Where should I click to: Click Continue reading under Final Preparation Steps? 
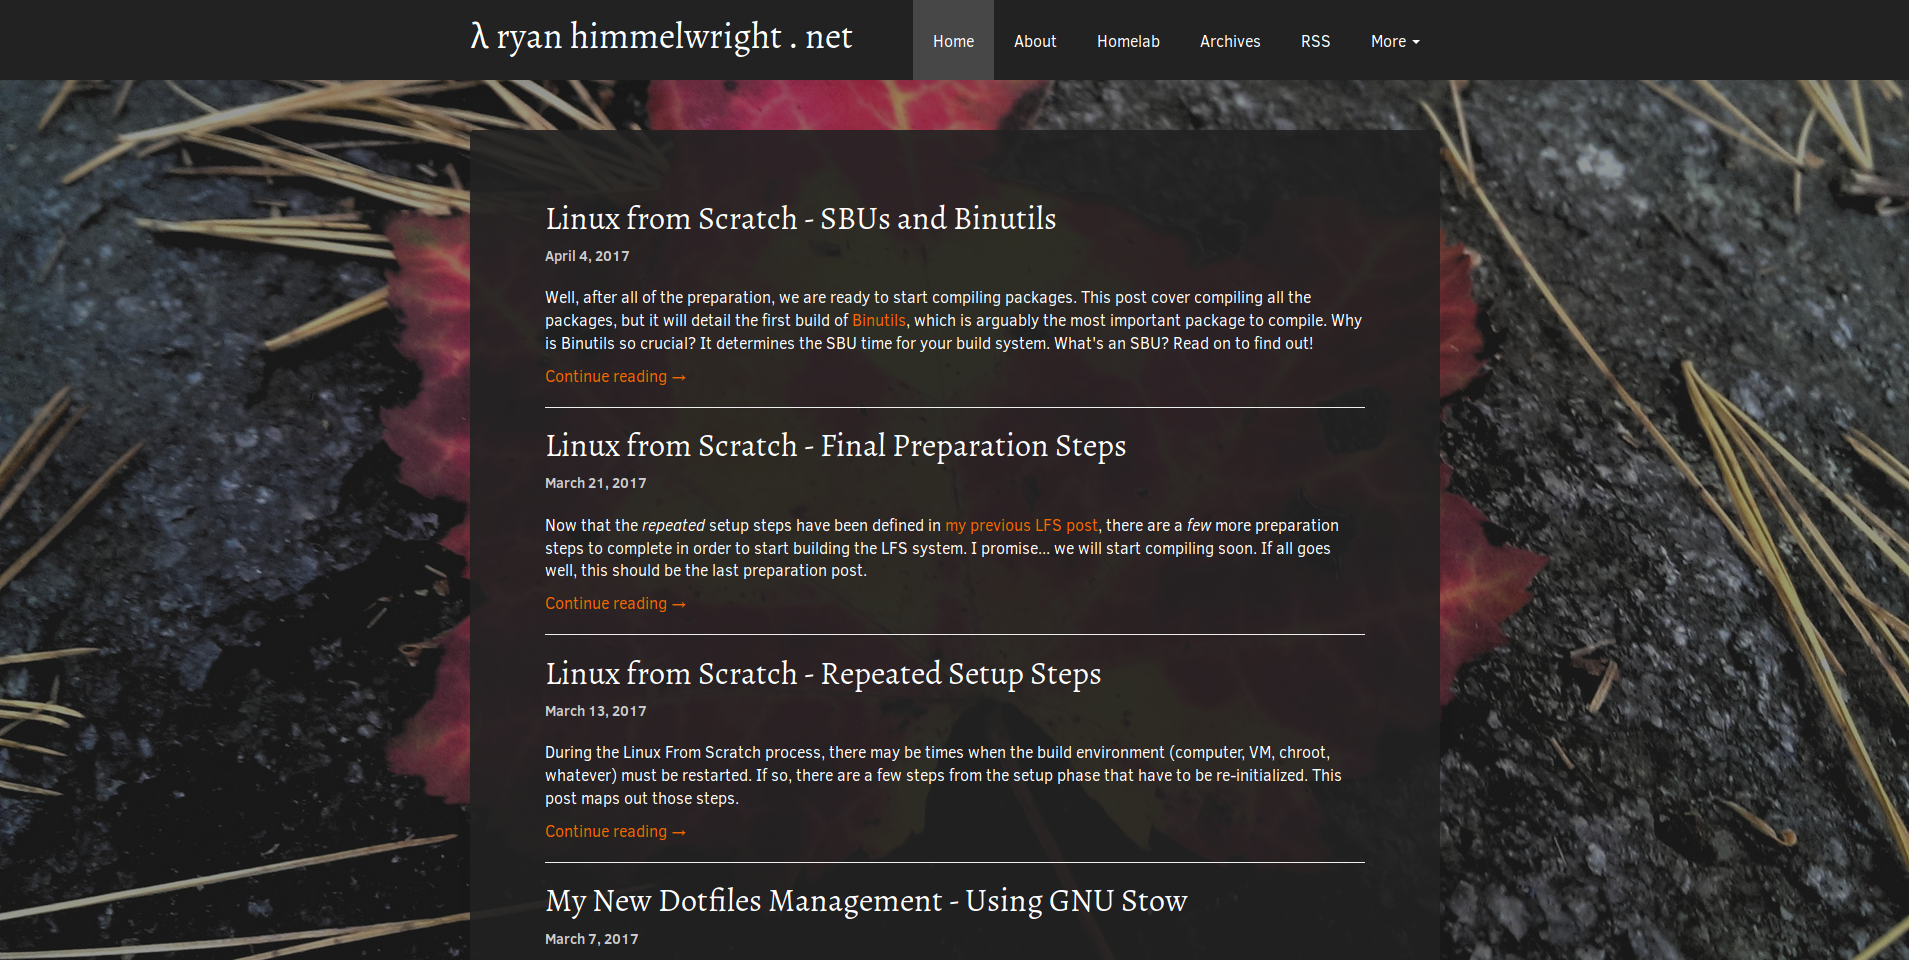606,604
